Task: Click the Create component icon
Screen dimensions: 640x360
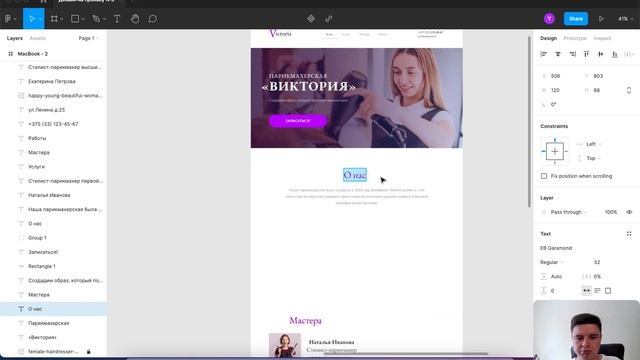Action: click(x=311, y=19)
